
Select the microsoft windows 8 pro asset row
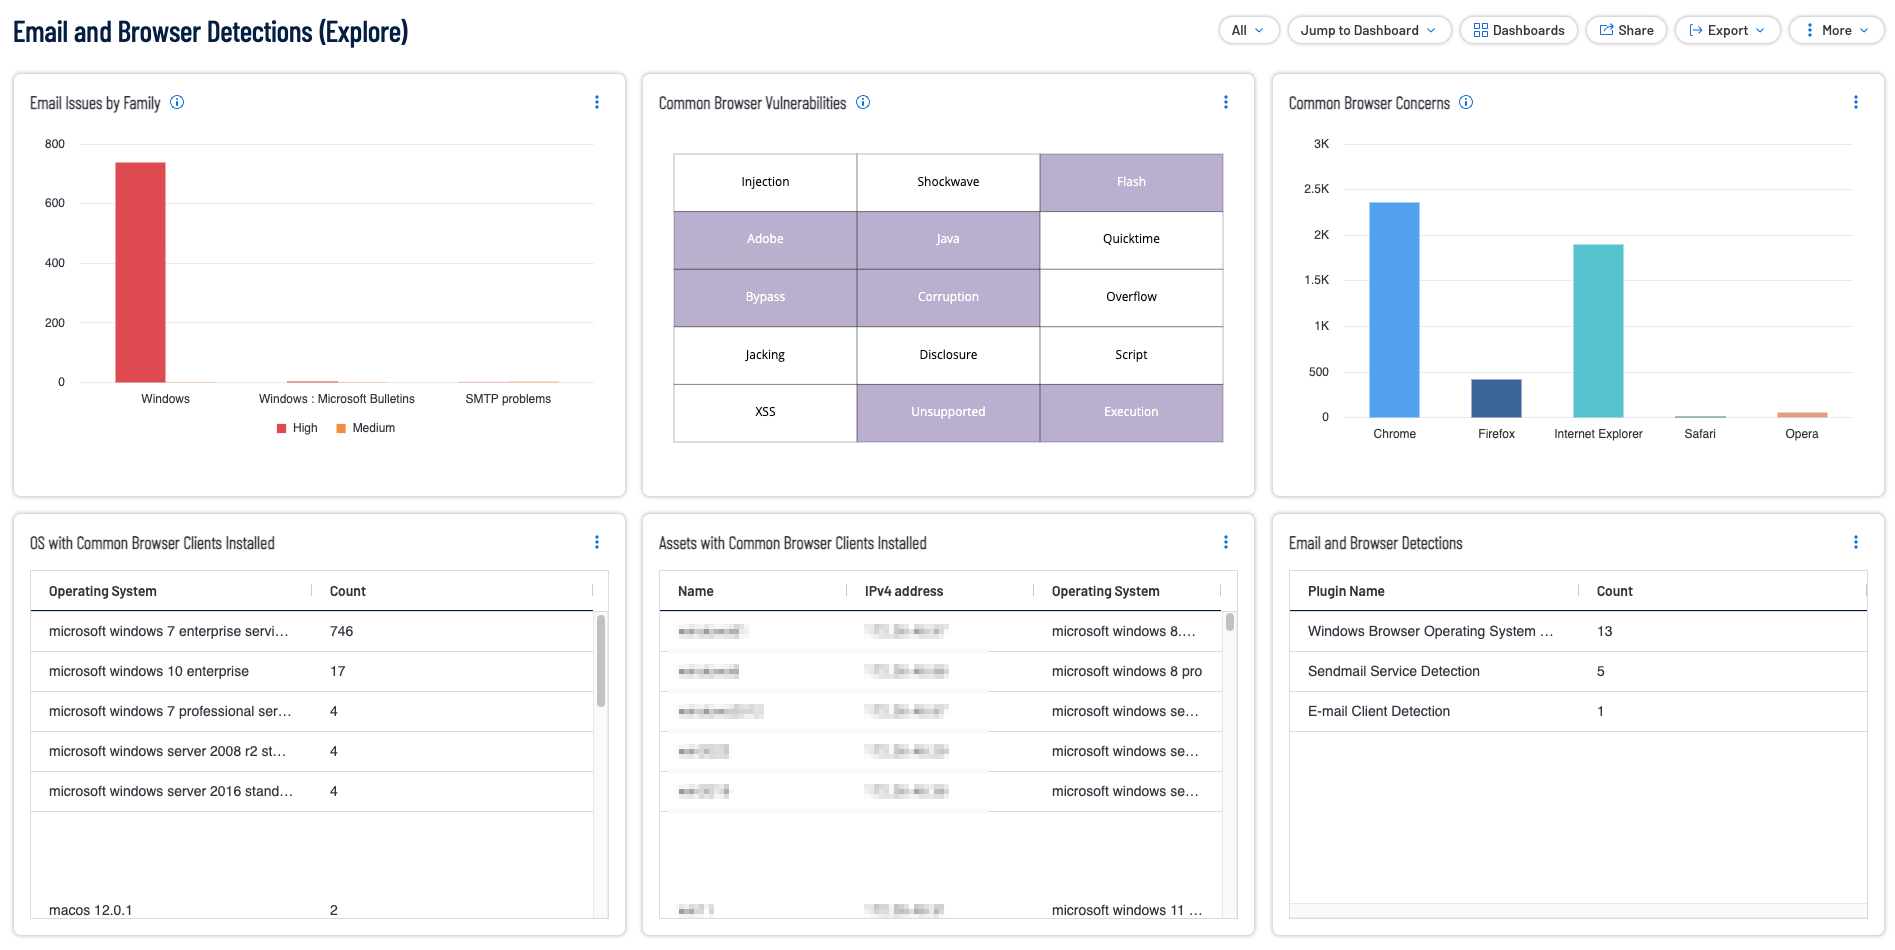[940, 671]
